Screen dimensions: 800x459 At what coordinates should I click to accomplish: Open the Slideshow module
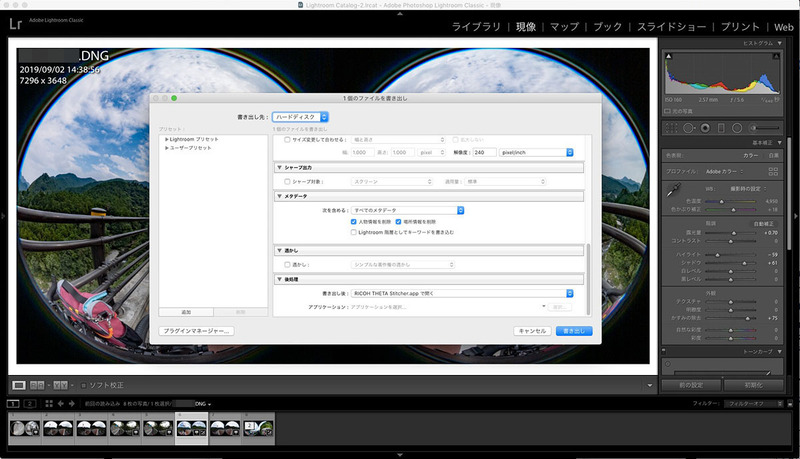[x=671, y=27]
